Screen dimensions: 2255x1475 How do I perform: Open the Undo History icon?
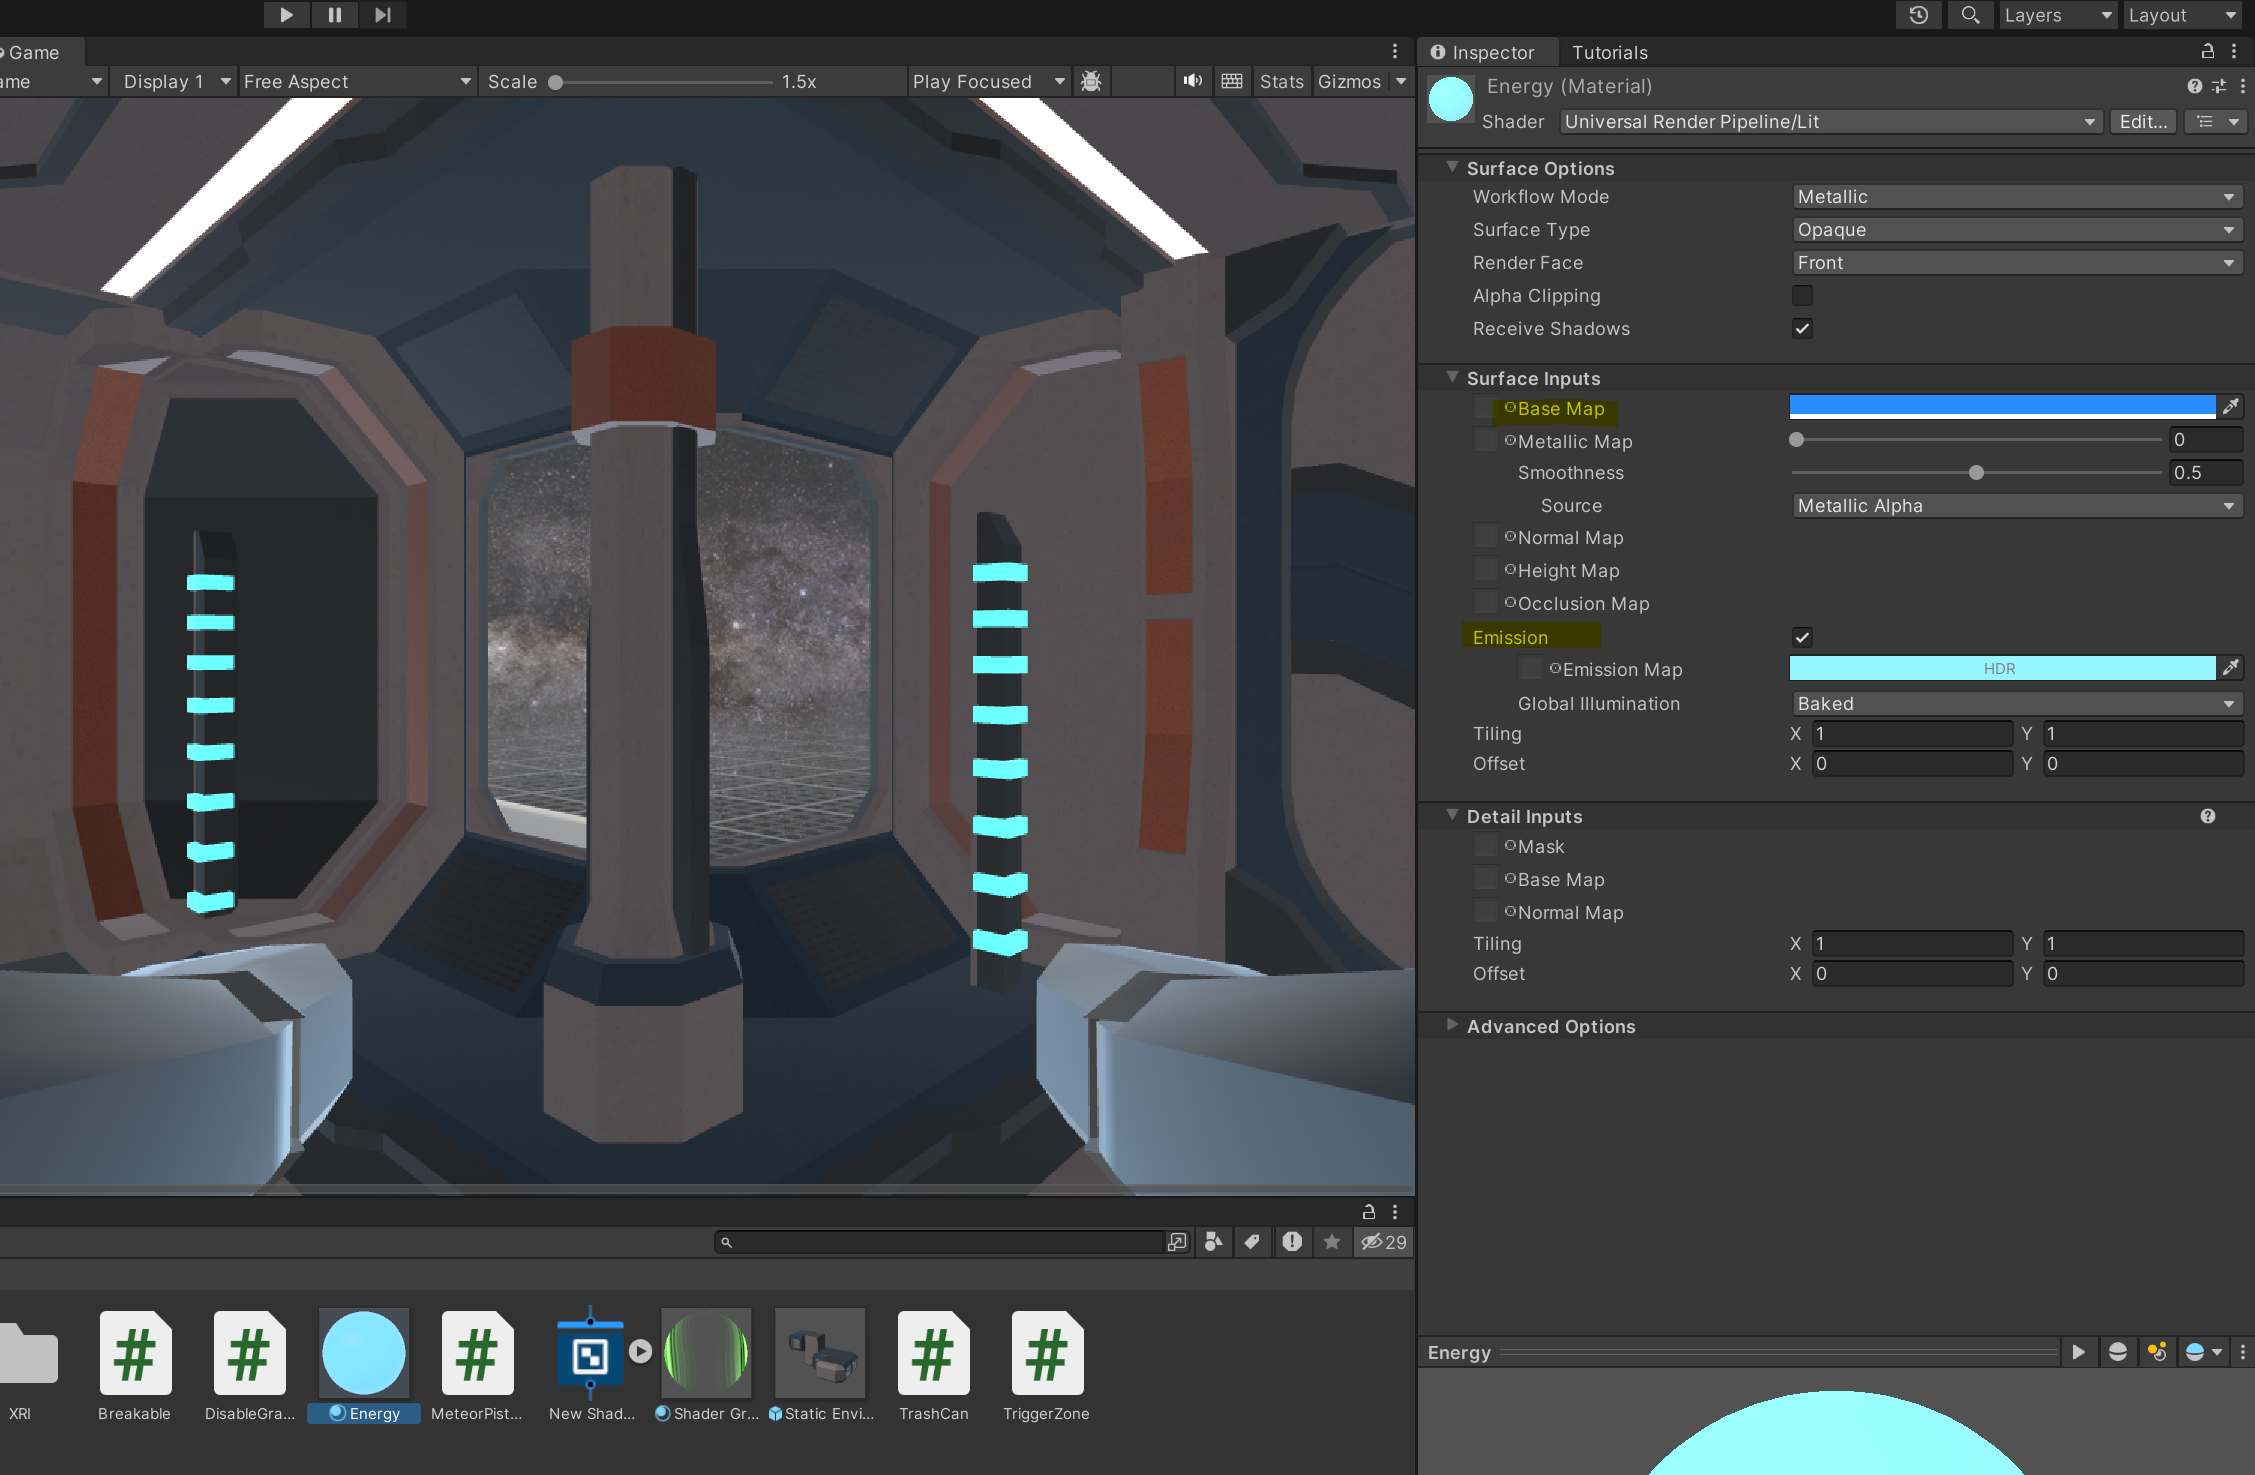click(1918, 15)
